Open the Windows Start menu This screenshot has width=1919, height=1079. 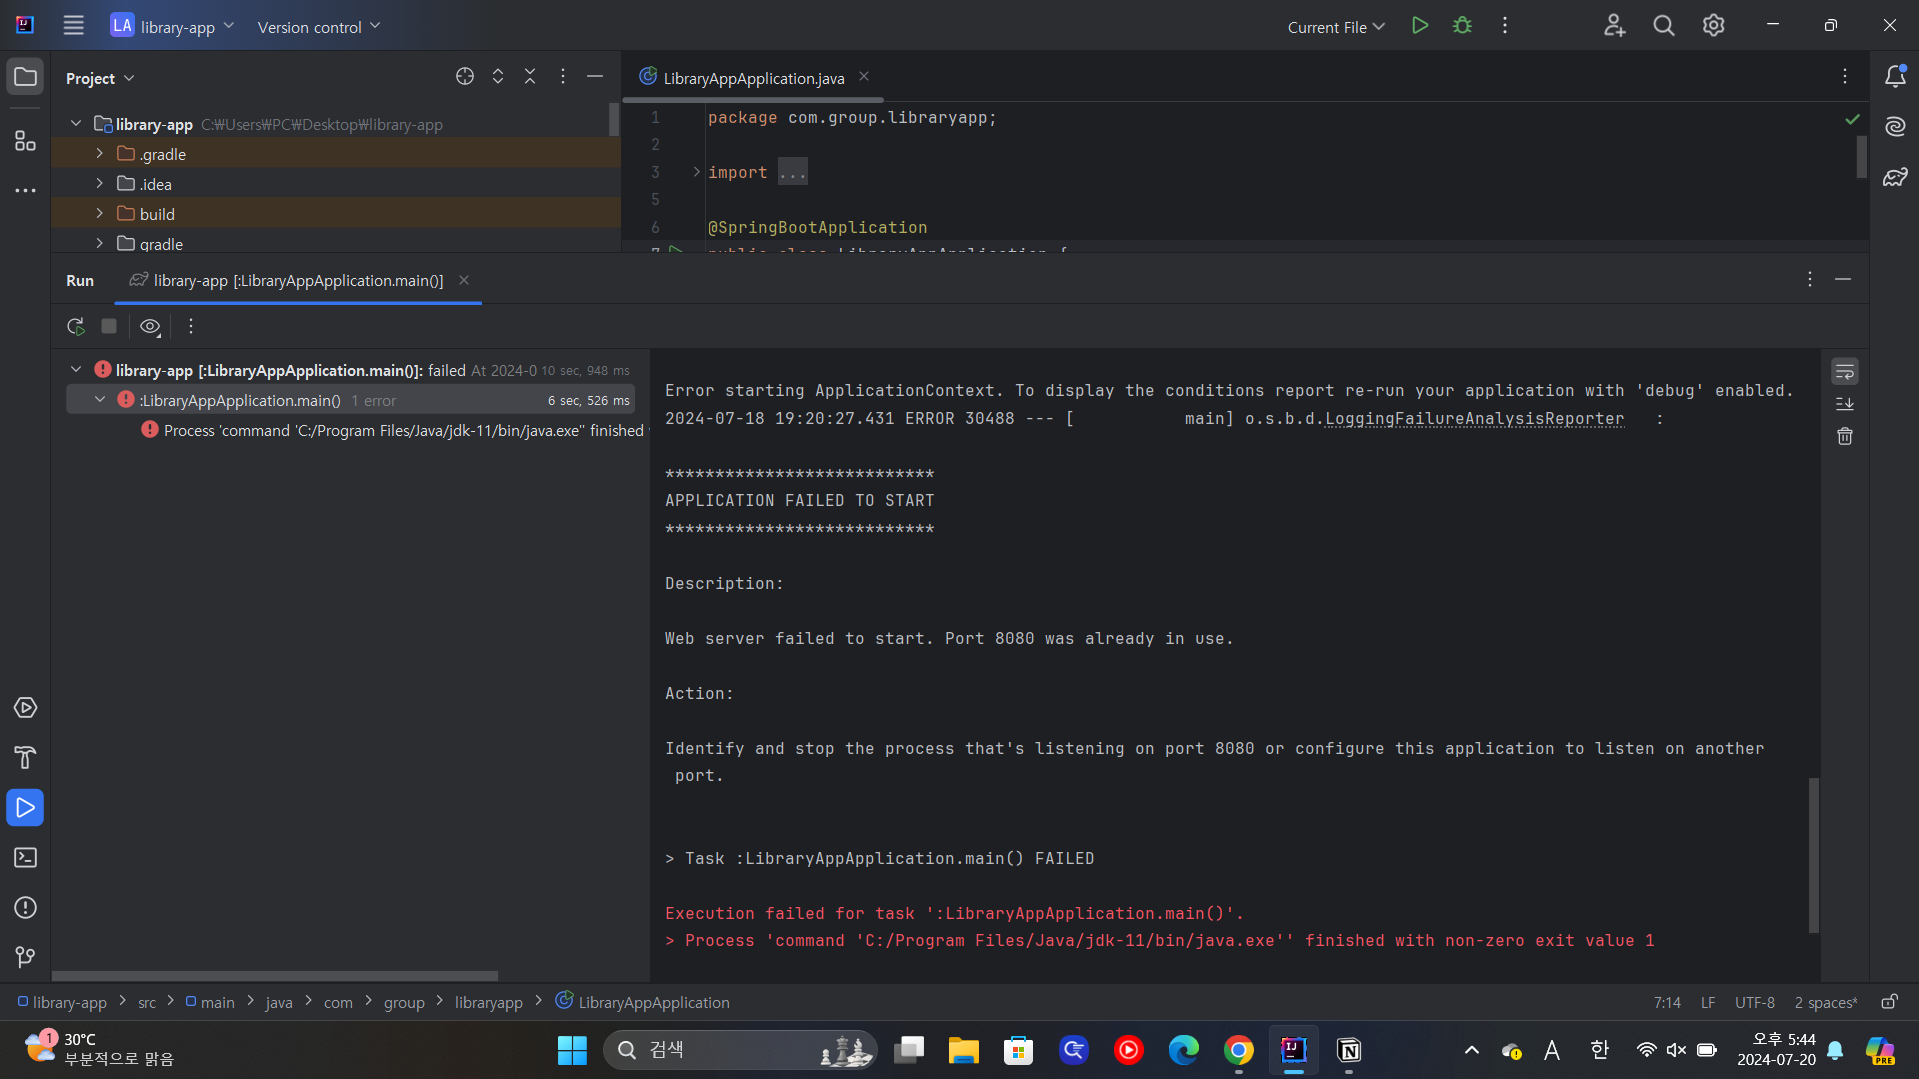(x=572, y=1050)
